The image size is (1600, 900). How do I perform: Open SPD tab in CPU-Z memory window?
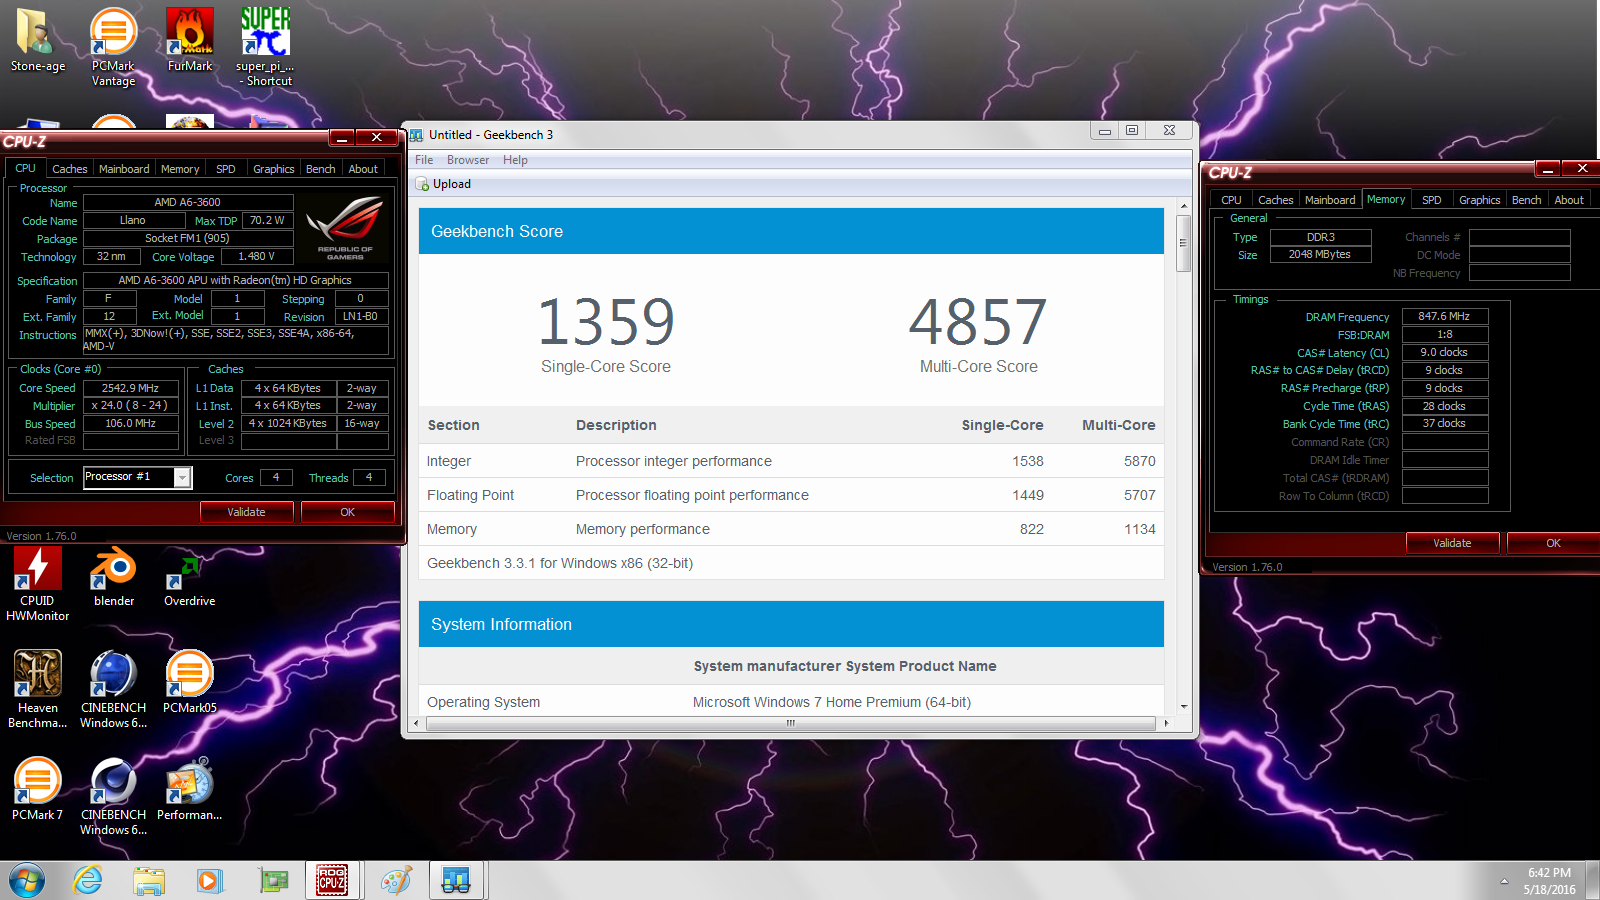point(1432,200)
